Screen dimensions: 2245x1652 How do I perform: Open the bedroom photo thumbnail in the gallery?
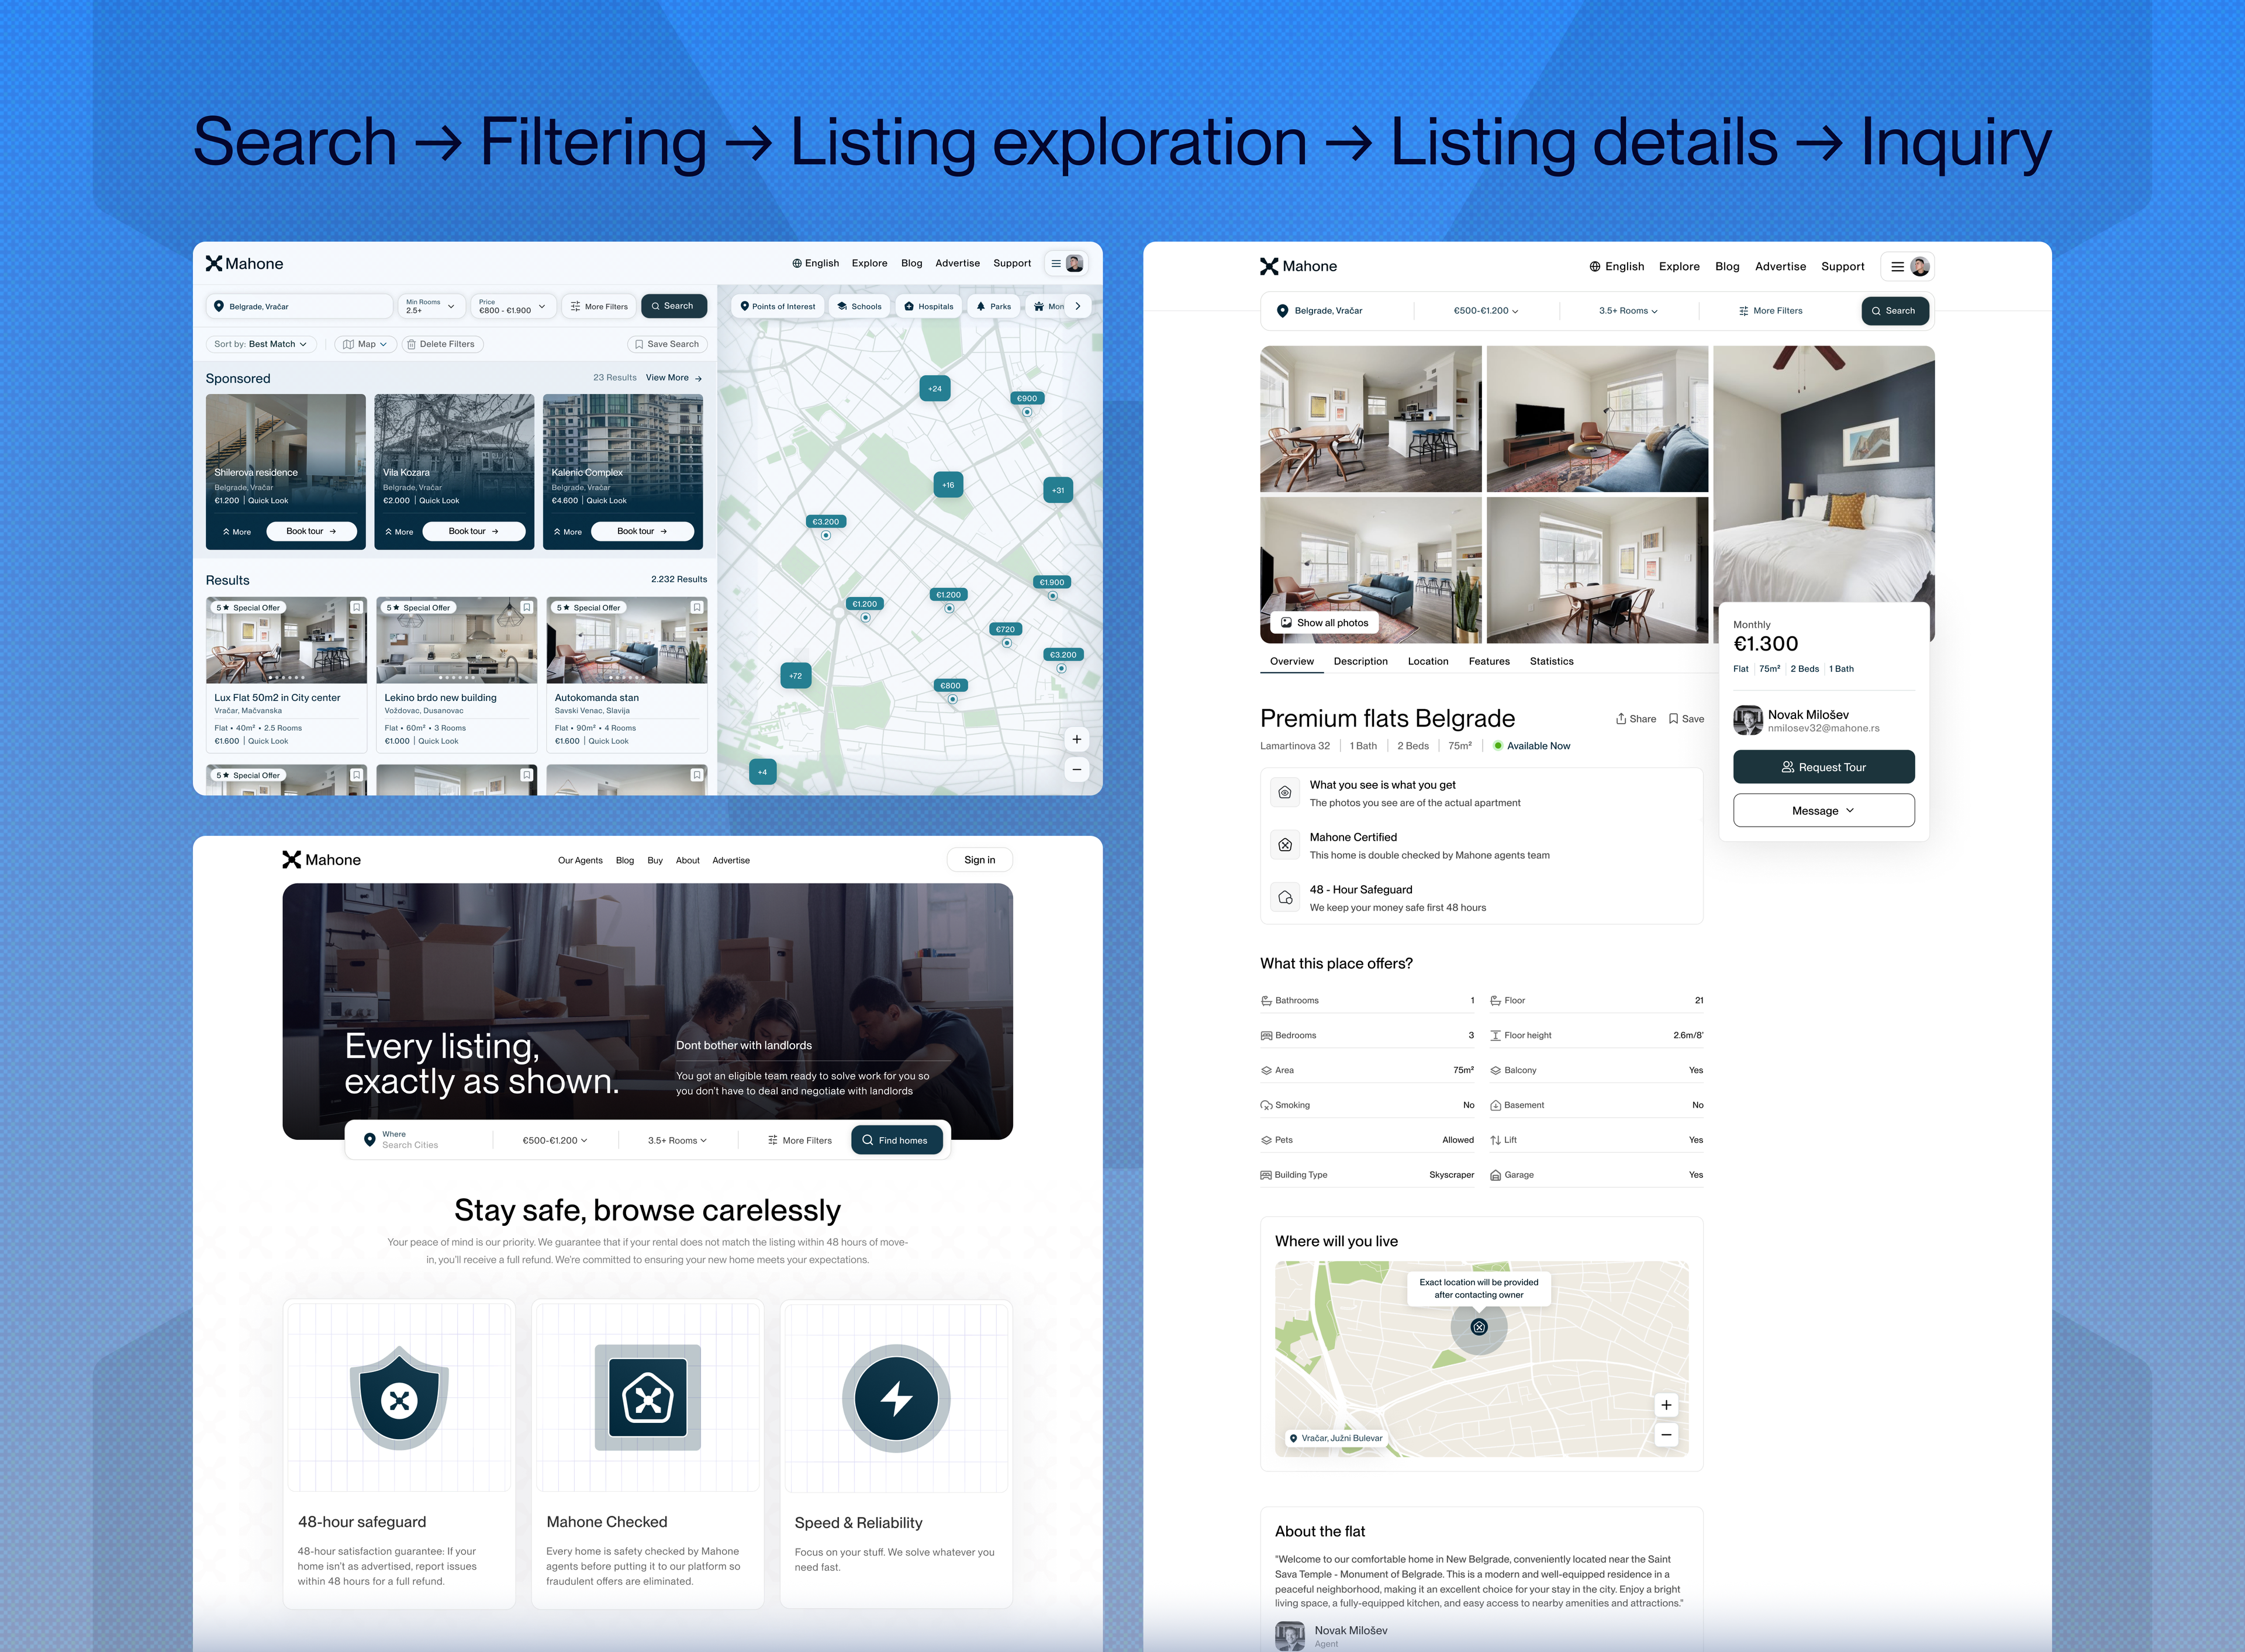[1823, 475]
